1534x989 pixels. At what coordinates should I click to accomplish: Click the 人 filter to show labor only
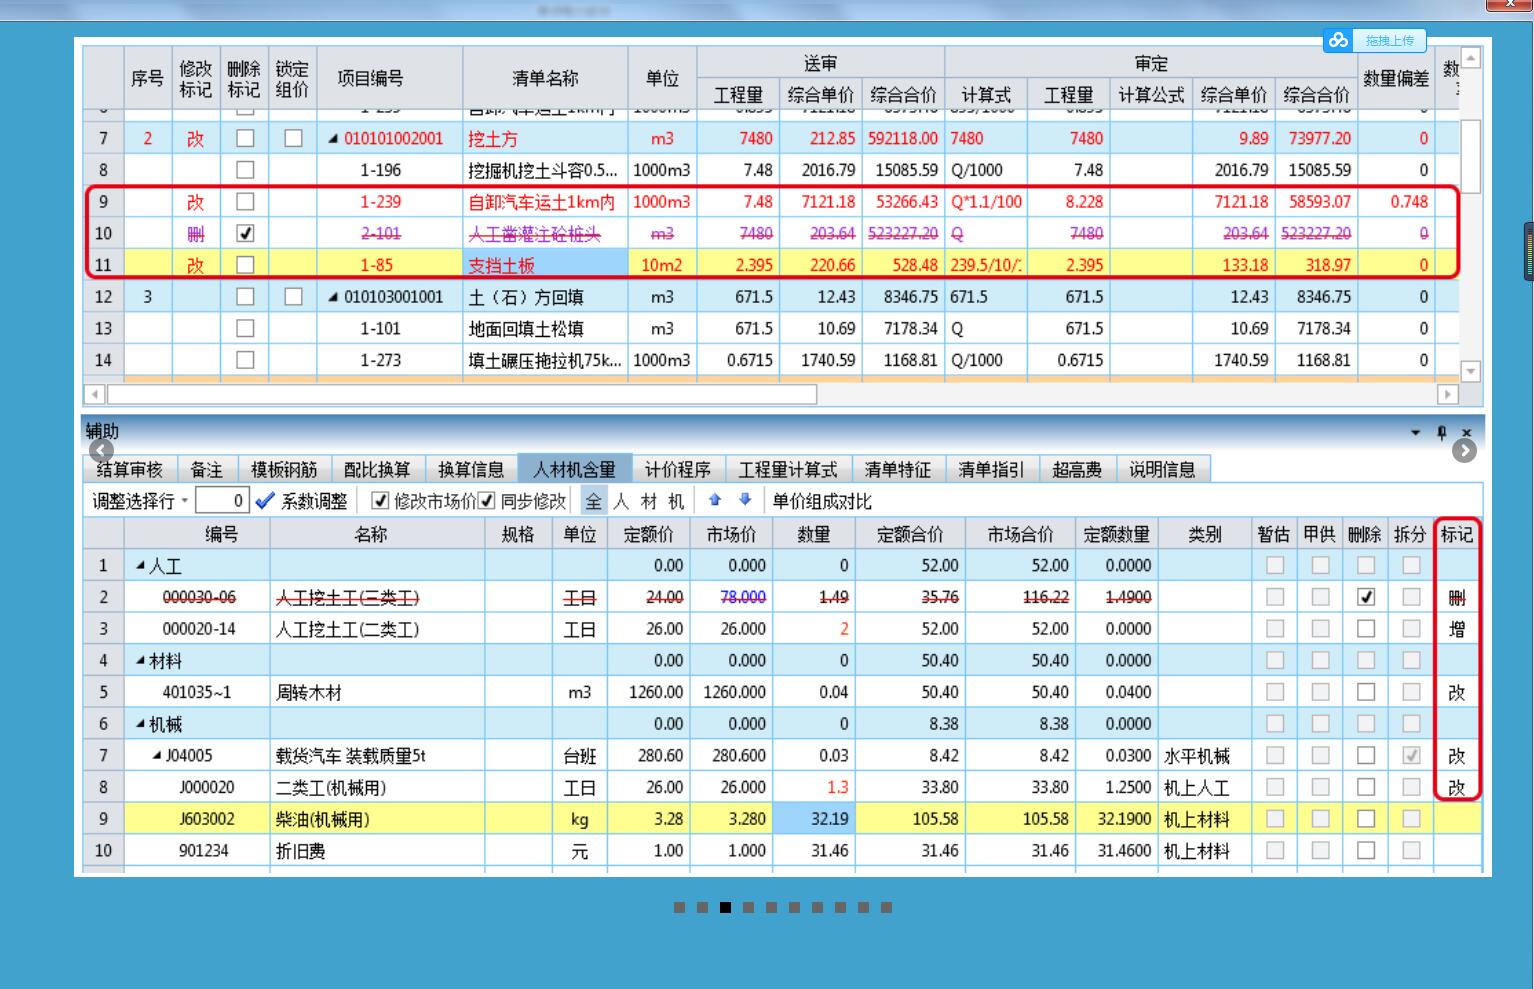click(622, 501)
